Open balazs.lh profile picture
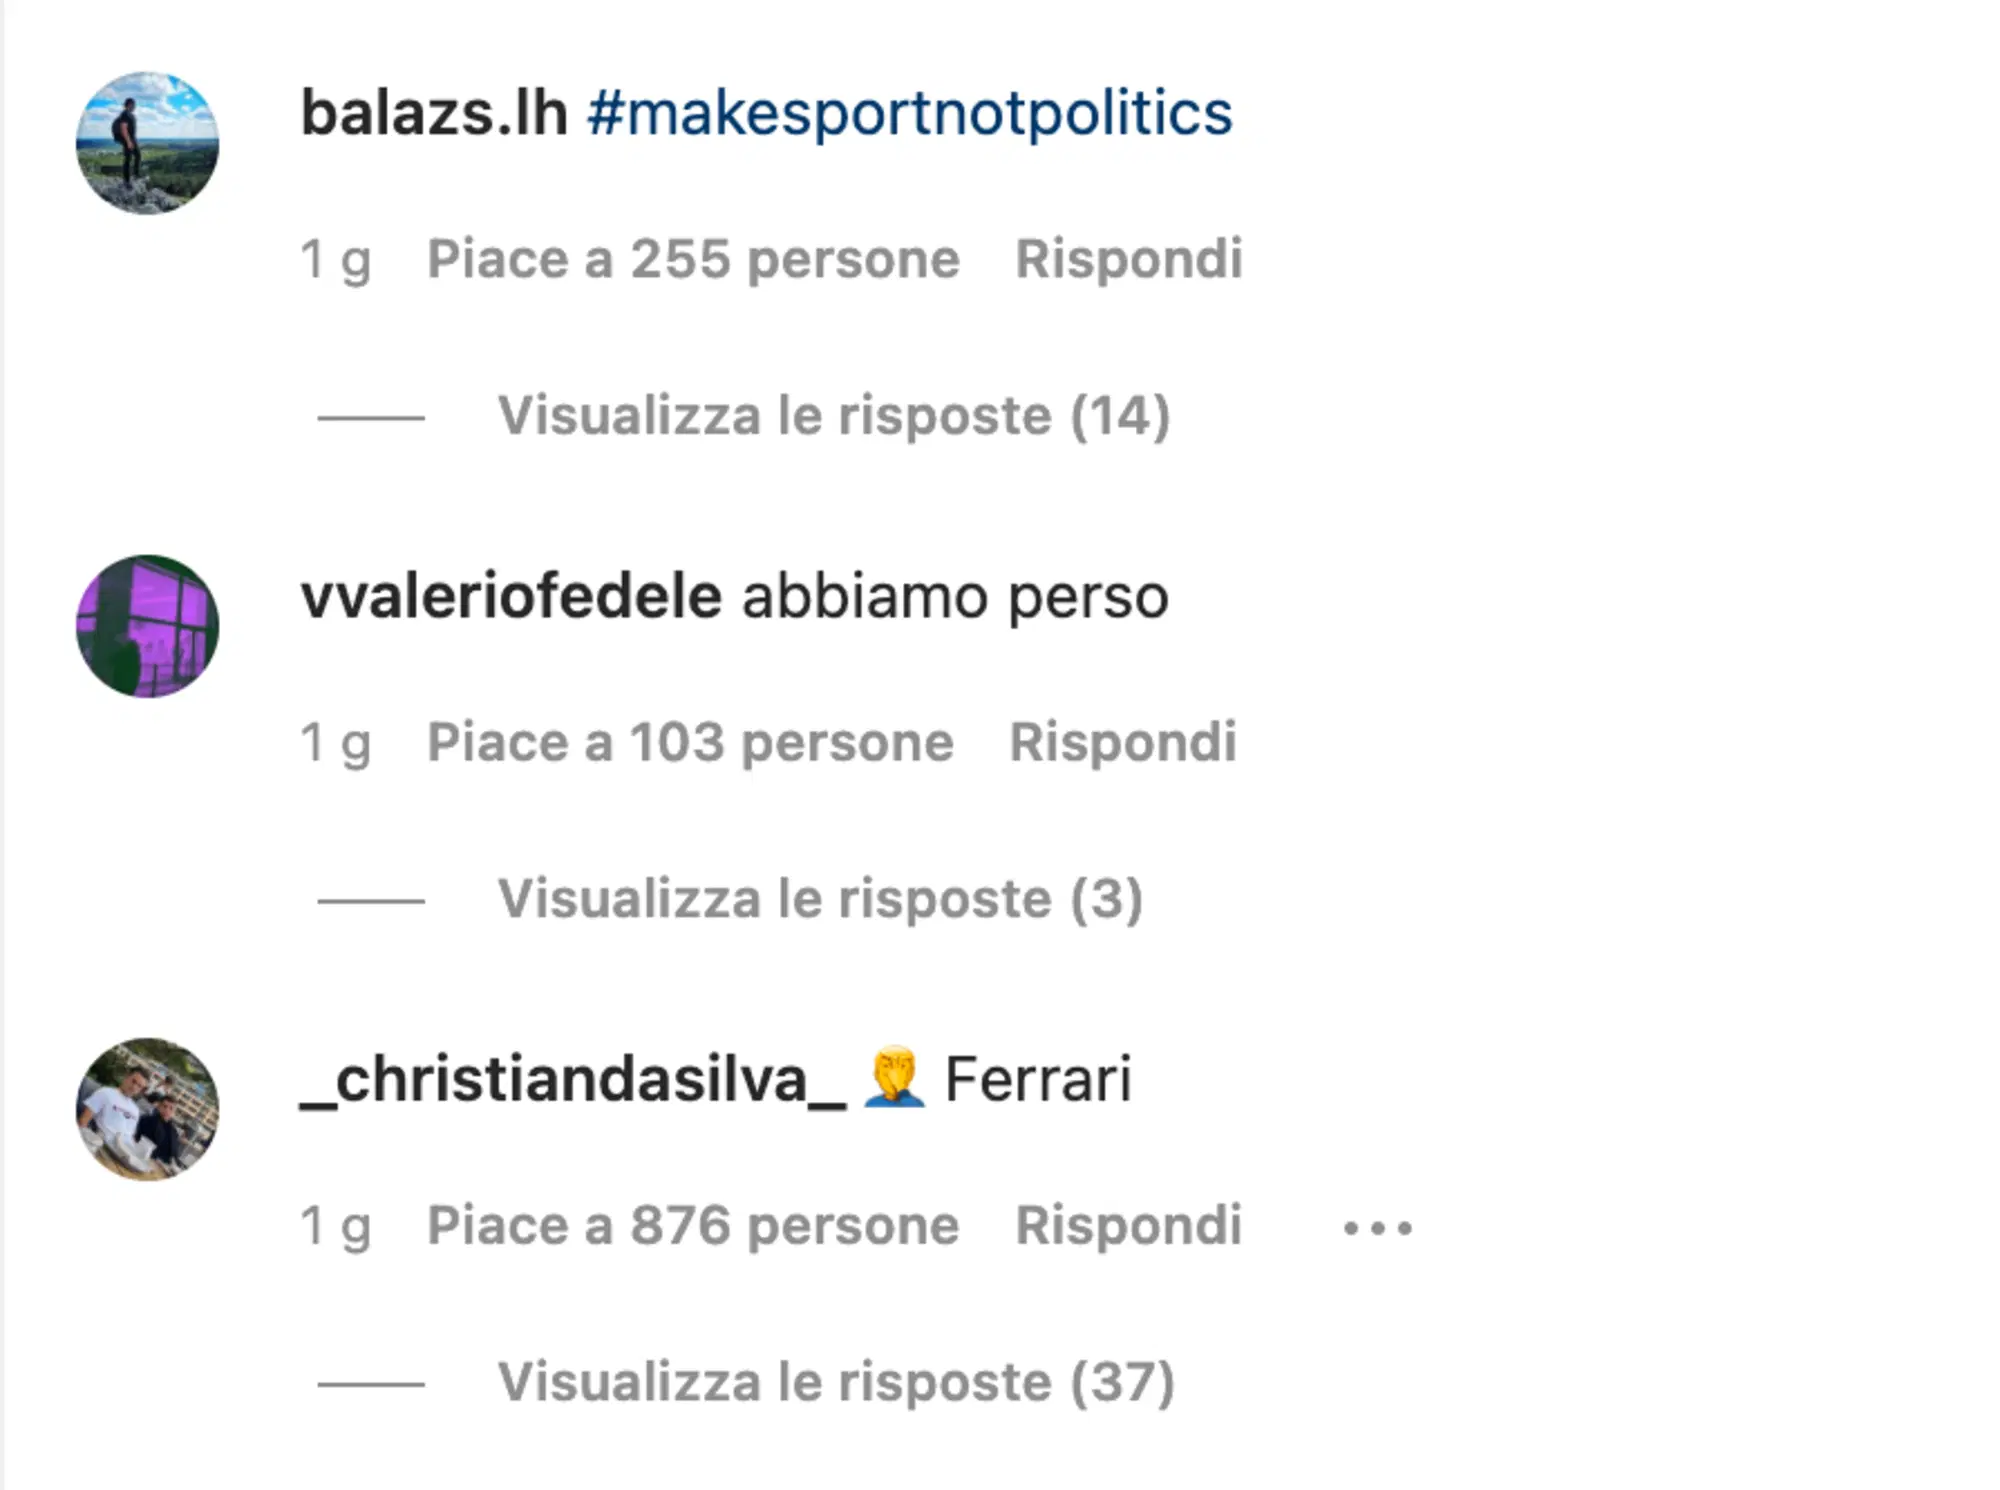This screenshot has width=2000, height=1490. coord(148,143)
